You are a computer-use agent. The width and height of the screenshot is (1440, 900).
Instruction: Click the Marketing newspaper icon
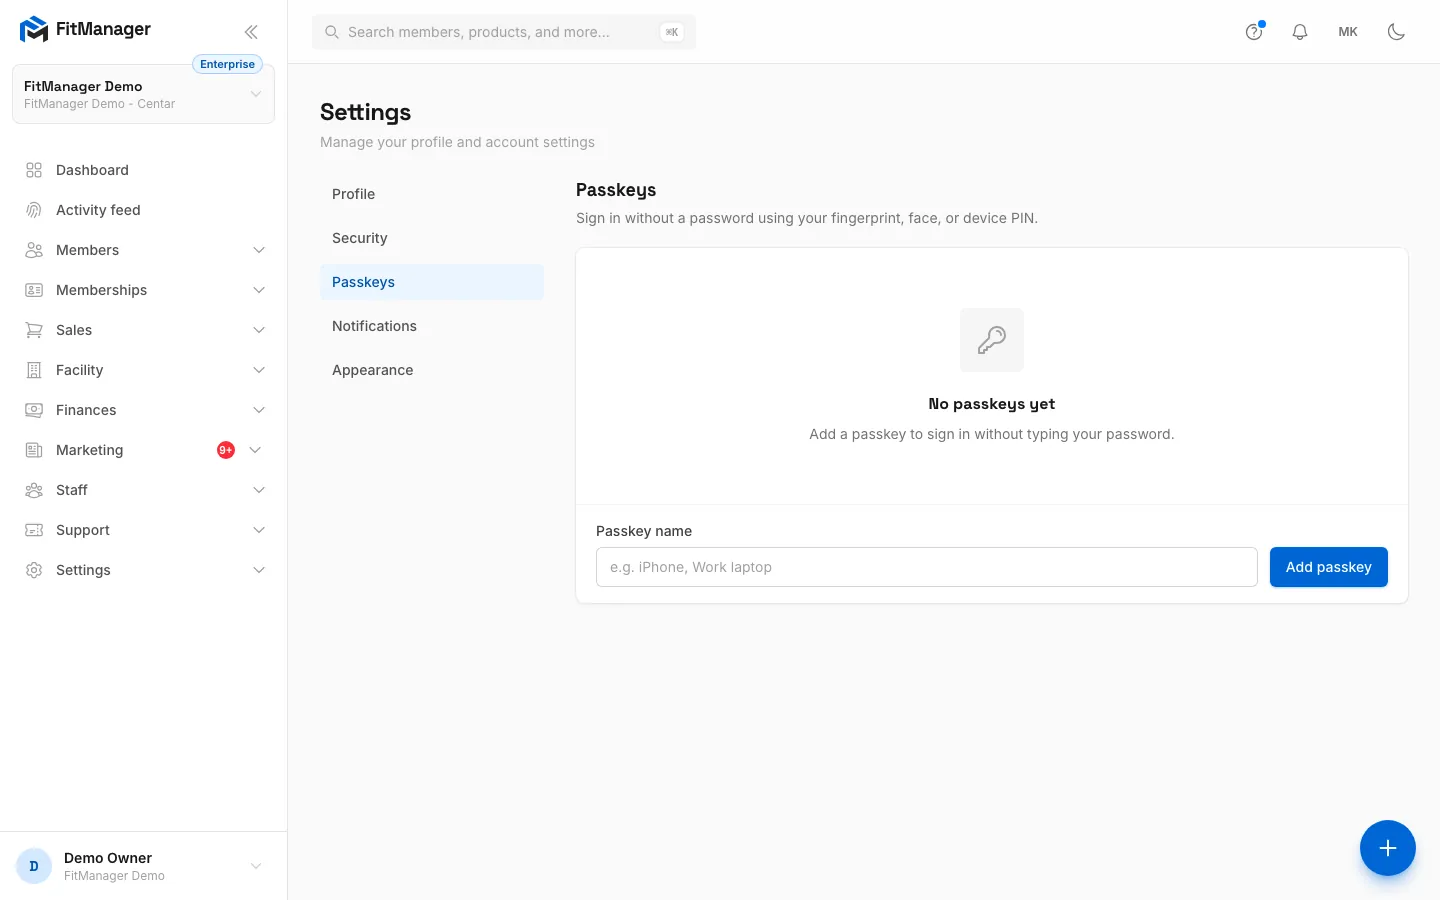click(x=34, y=450)
